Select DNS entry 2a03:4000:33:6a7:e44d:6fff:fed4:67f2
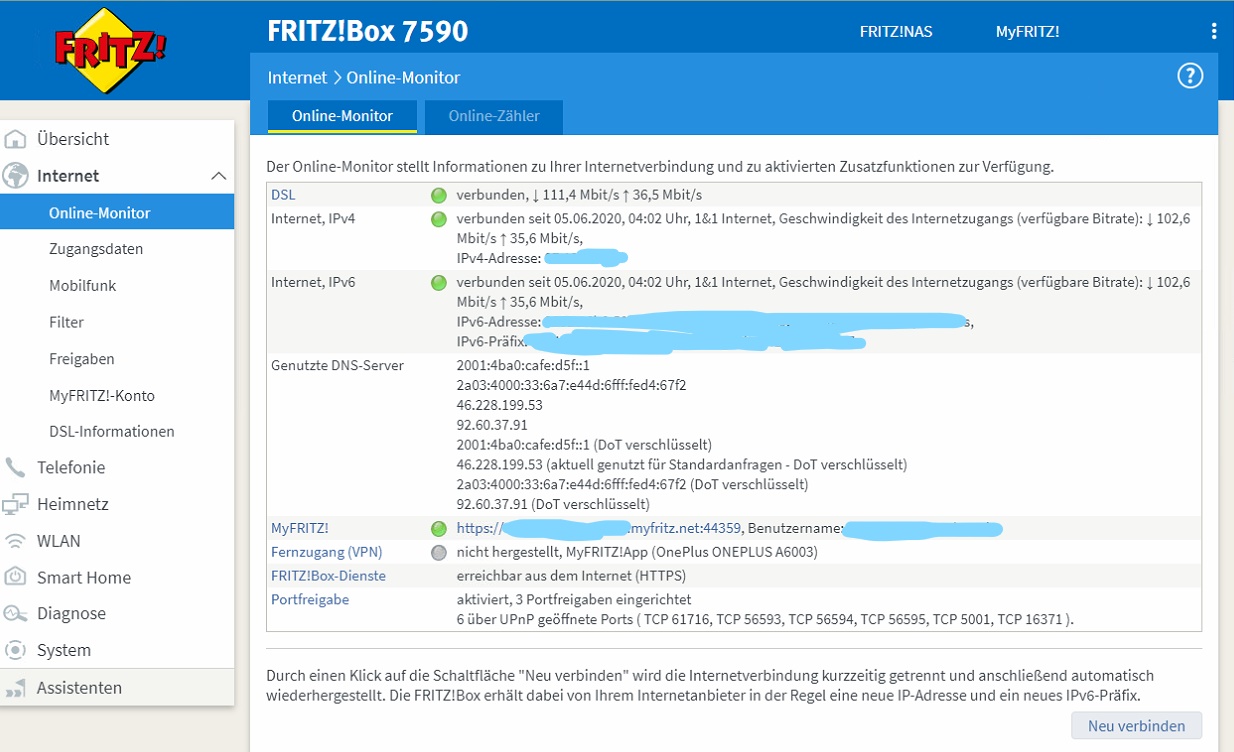The width and height of the screenshot is (1234, 752). pos(571,385)
